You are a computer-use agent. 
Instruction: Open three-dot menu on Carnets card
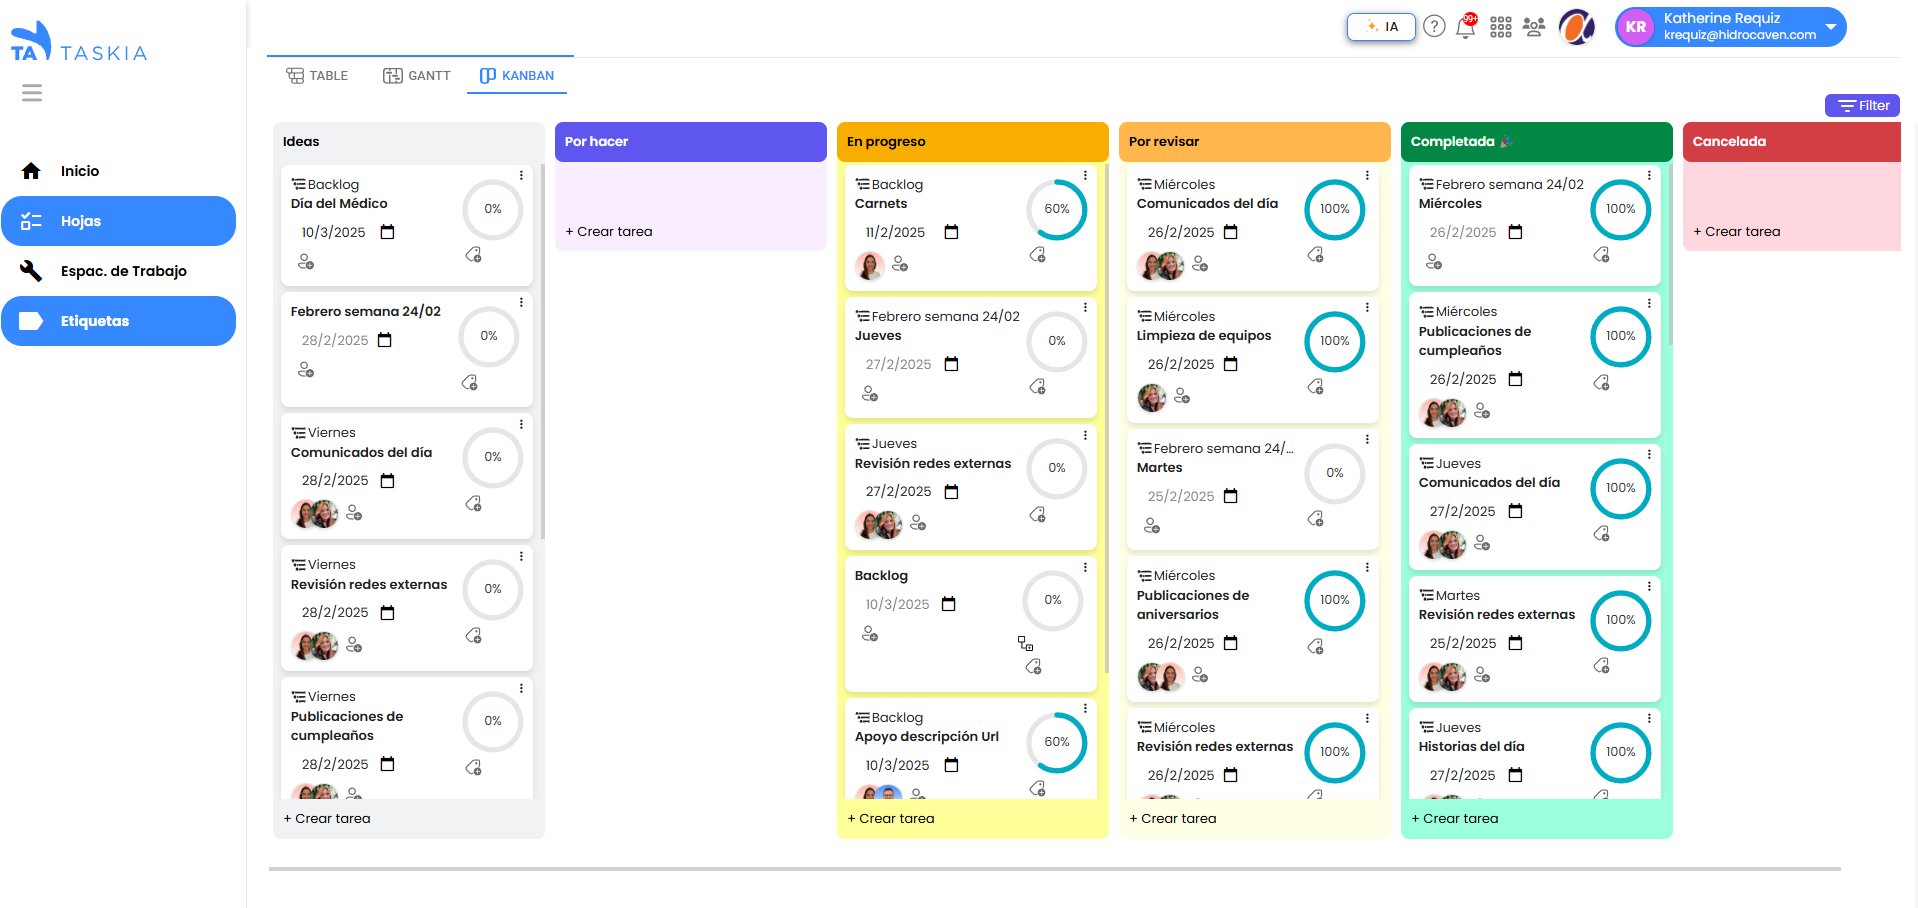click(x=1085, y=175)
